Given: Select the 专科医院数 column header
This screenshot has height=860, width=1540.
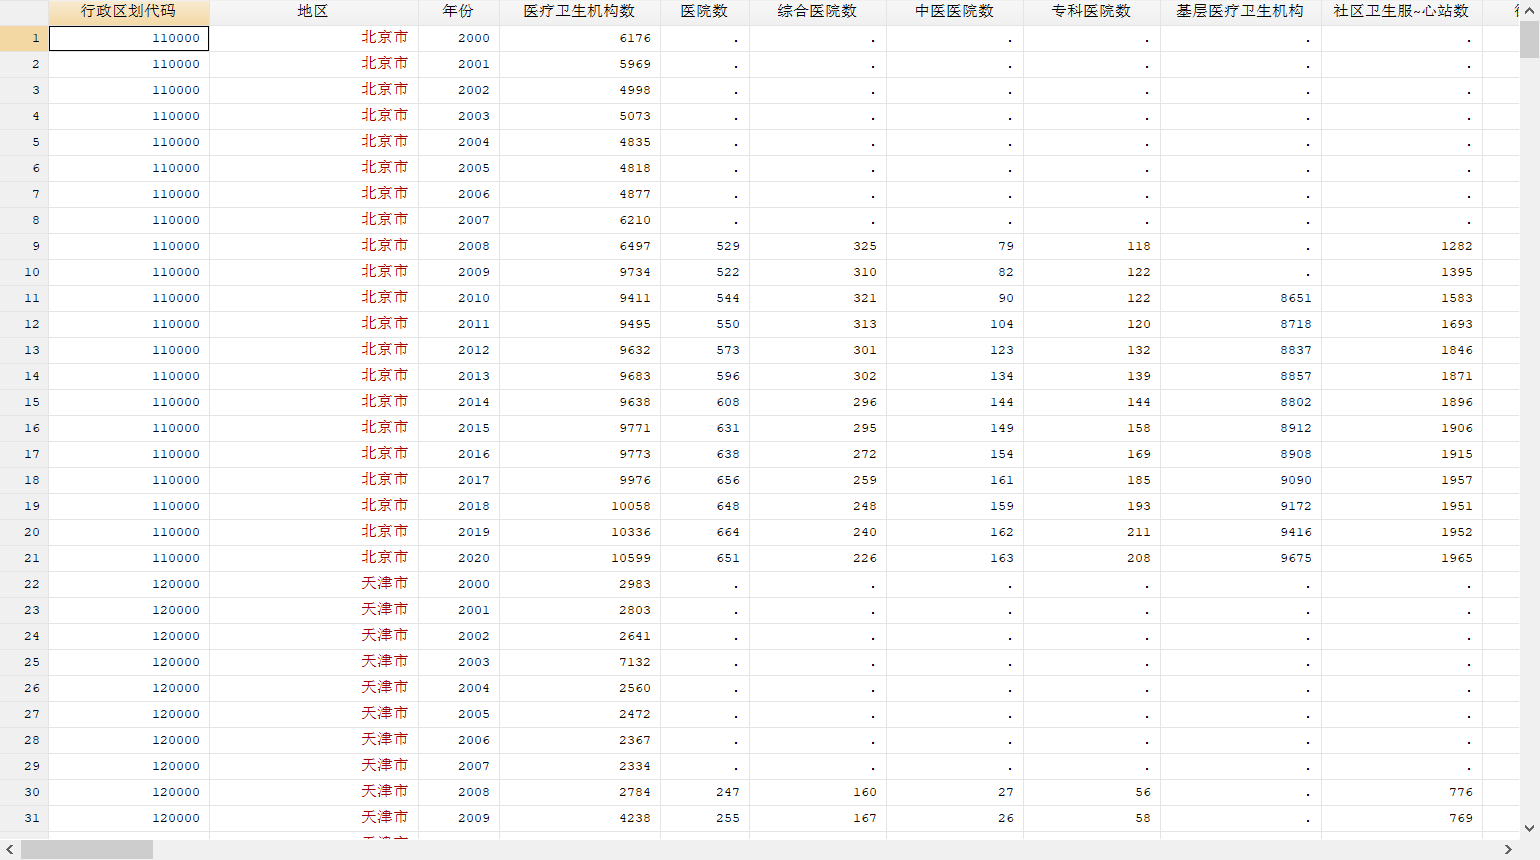Looking at the screenshot, I should tap(1092, 12).
